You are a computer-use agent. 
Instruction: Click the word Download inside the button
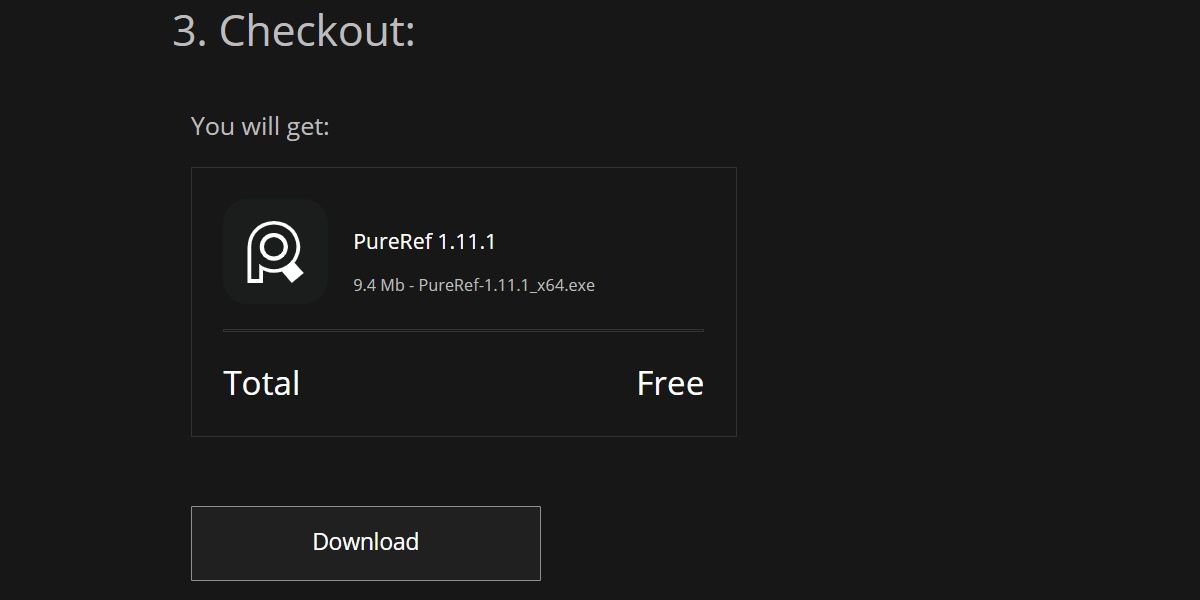pyautogui.click(x=366, y=542)
